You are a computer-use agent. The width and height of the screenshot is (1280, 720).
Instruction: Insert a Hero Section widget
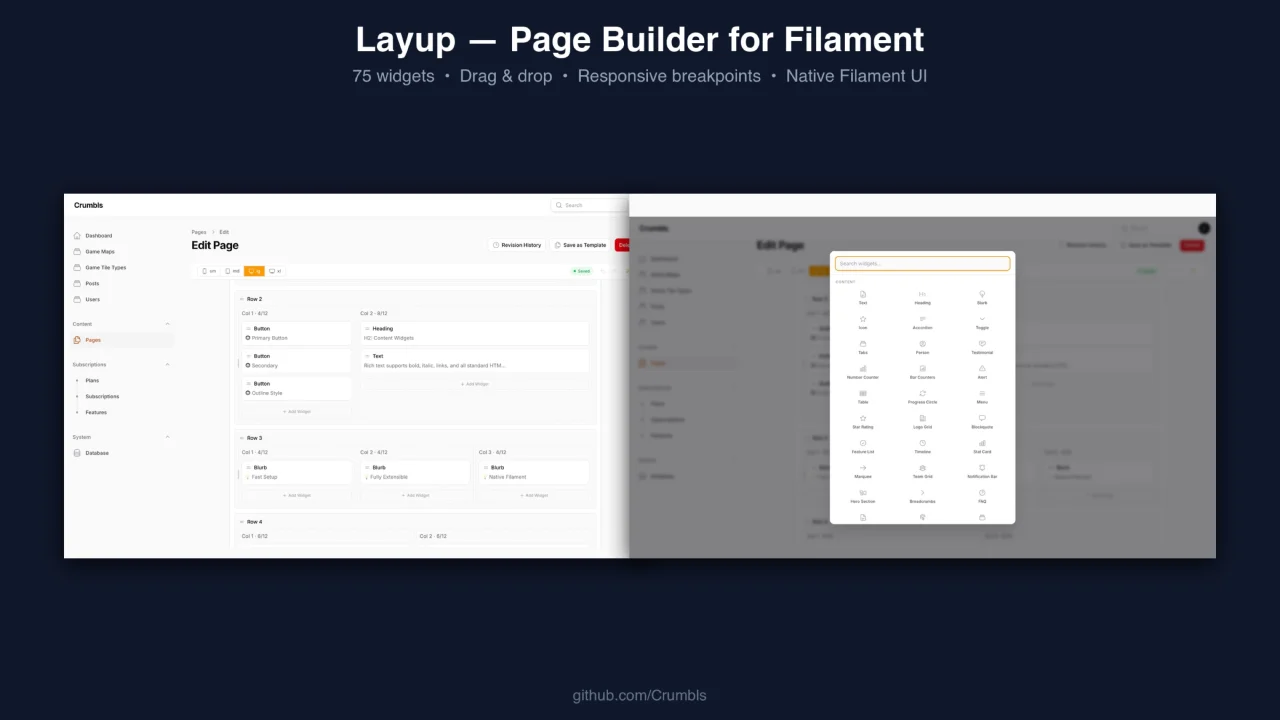[863, 497]
